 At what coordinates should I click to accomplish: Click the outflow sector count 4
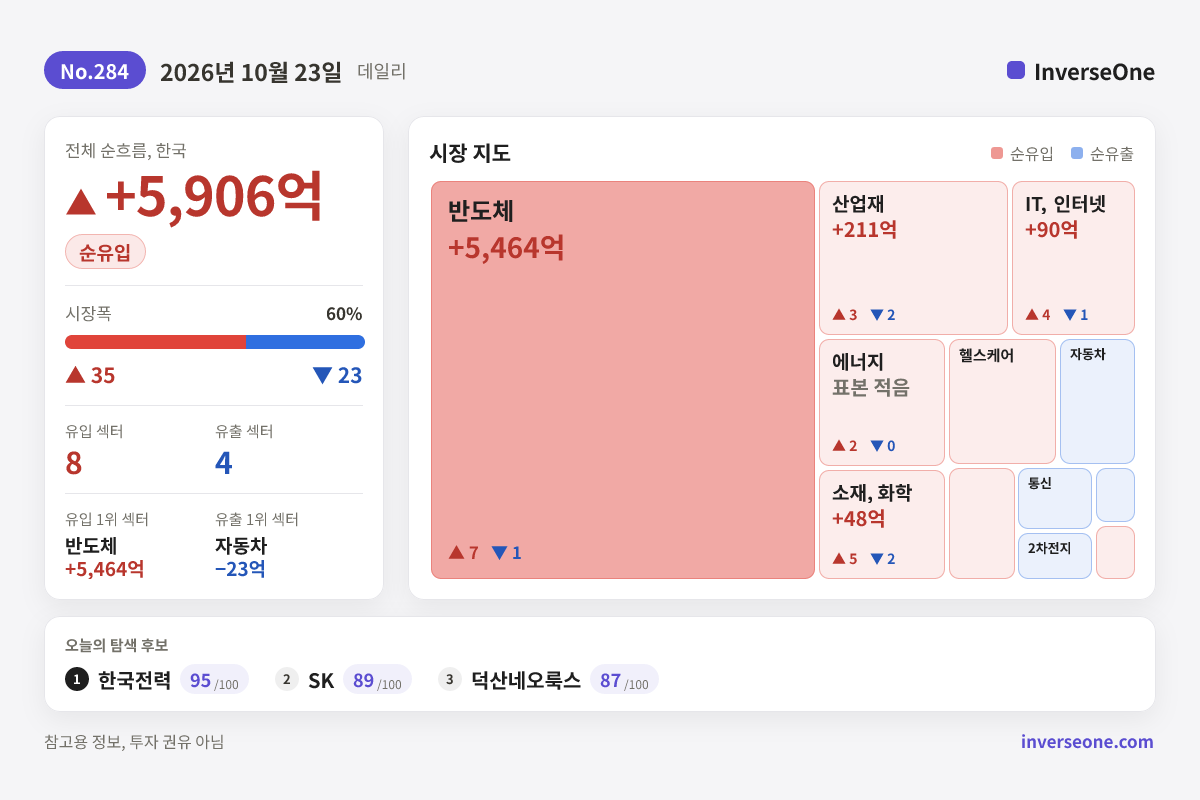click(224, 463)
